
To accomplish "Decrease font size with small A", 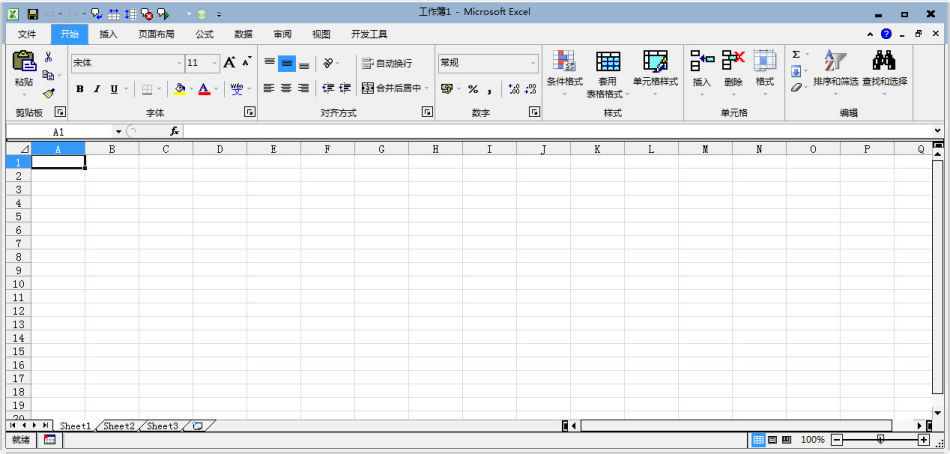I will click(x=247, y=62).
